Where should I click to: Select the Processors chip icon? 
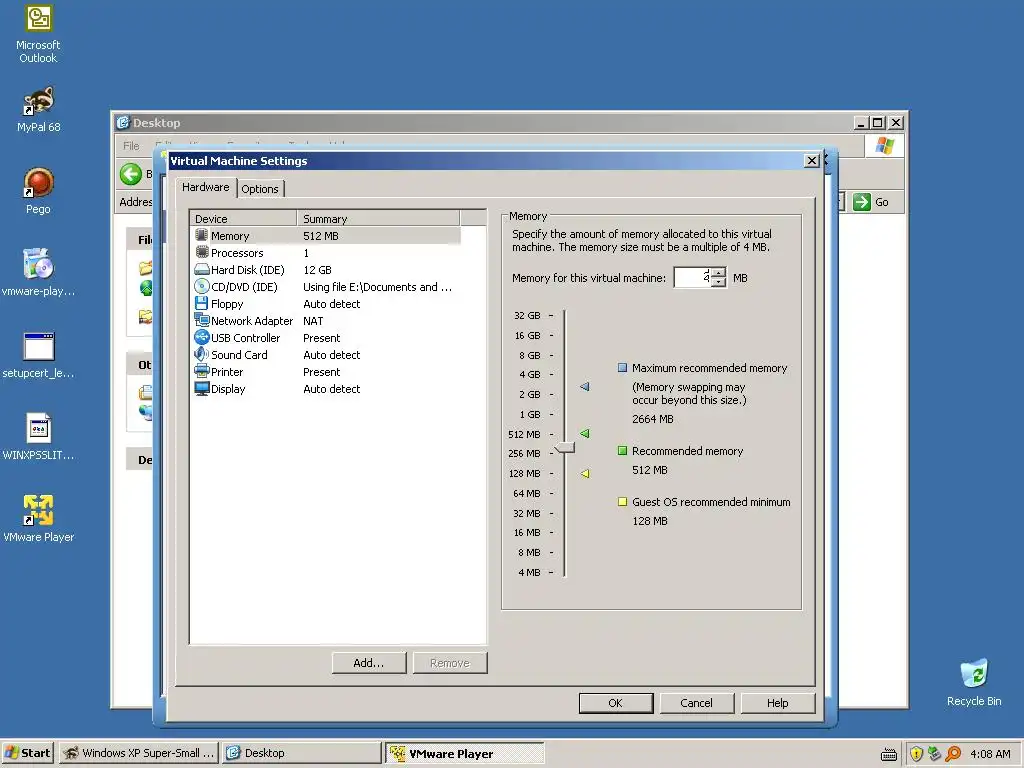click(202, 253)
